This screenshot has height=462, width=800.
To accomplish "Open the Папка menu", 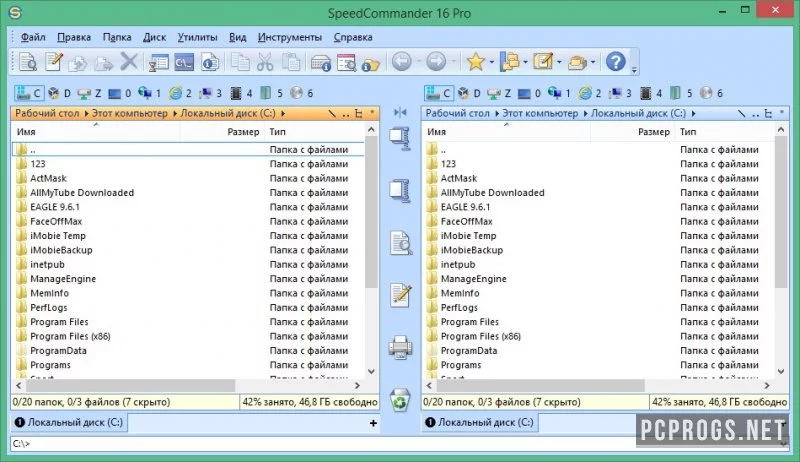I will 117,37.
